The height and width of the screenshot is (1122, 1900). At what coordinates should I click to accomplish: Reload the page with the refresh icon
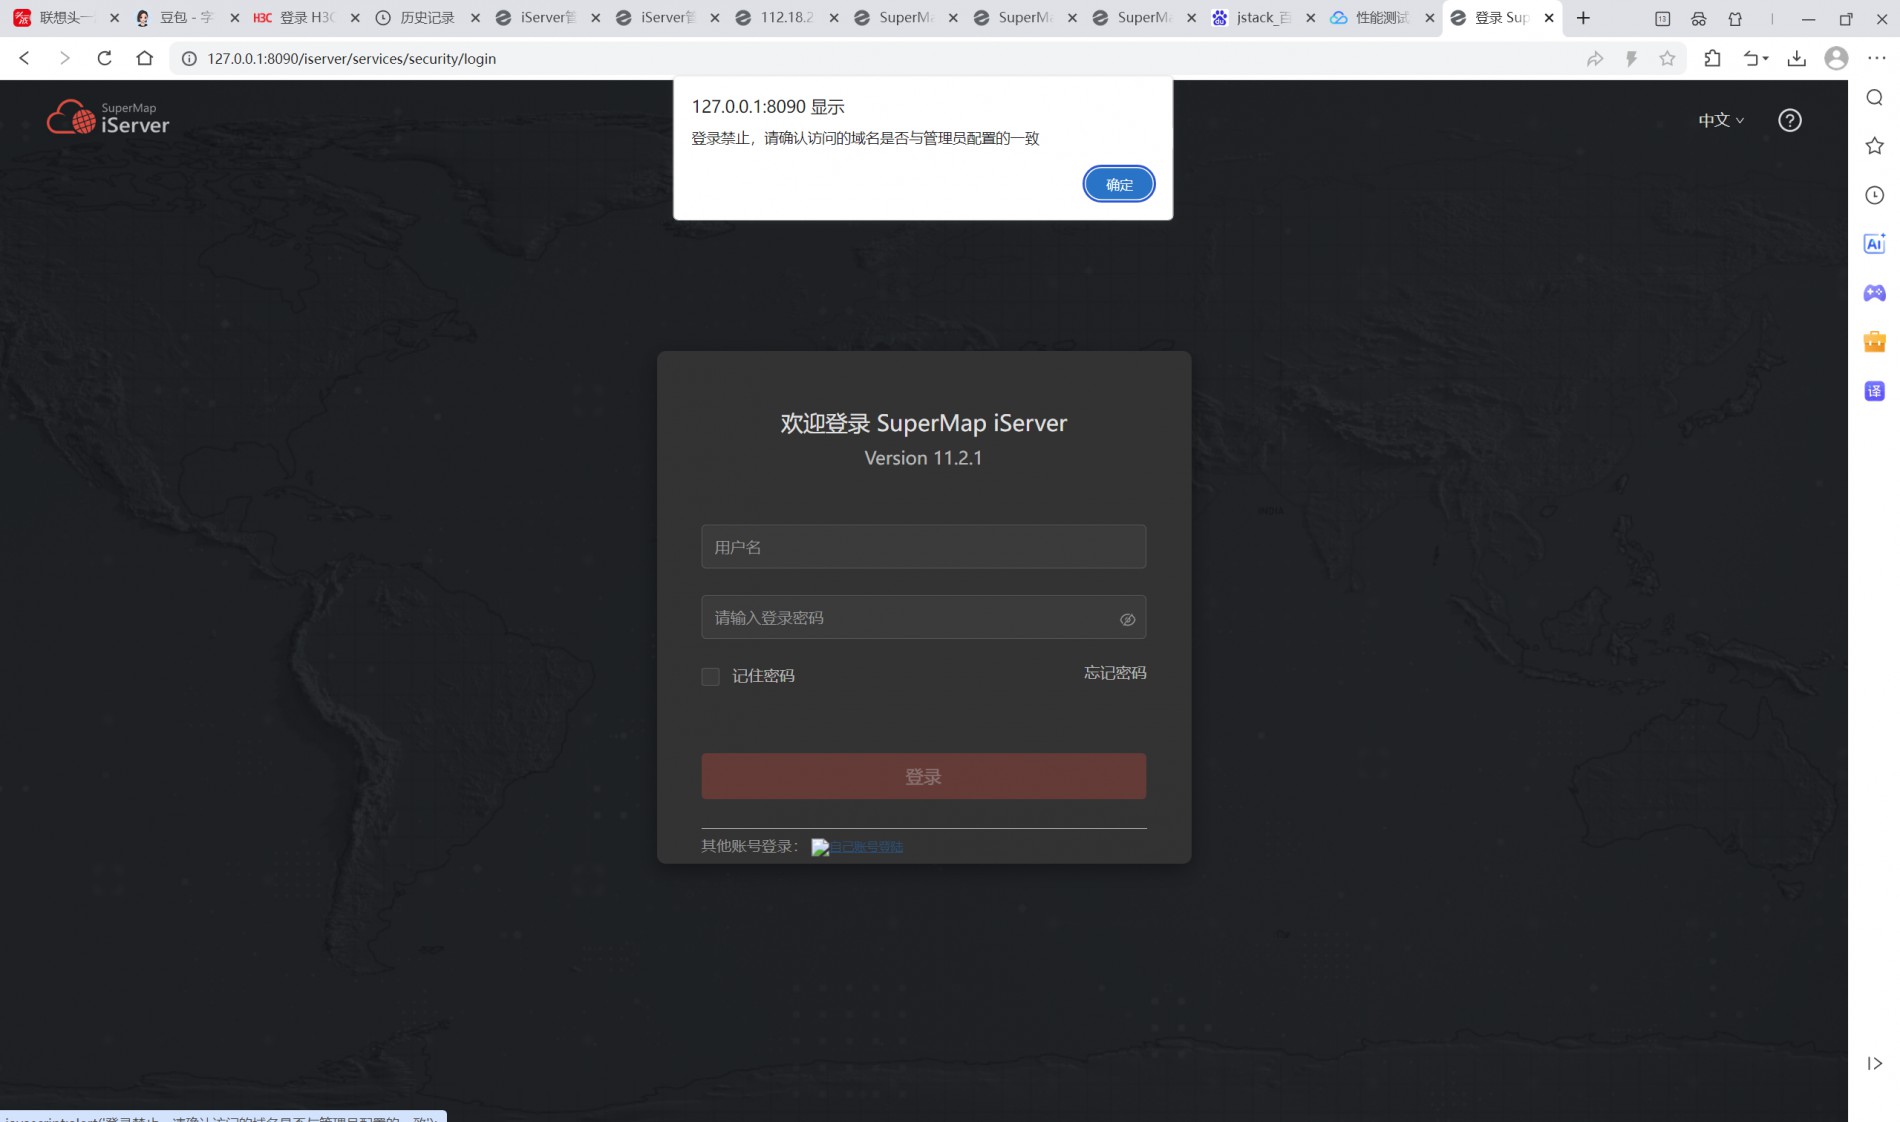[104, 59]
